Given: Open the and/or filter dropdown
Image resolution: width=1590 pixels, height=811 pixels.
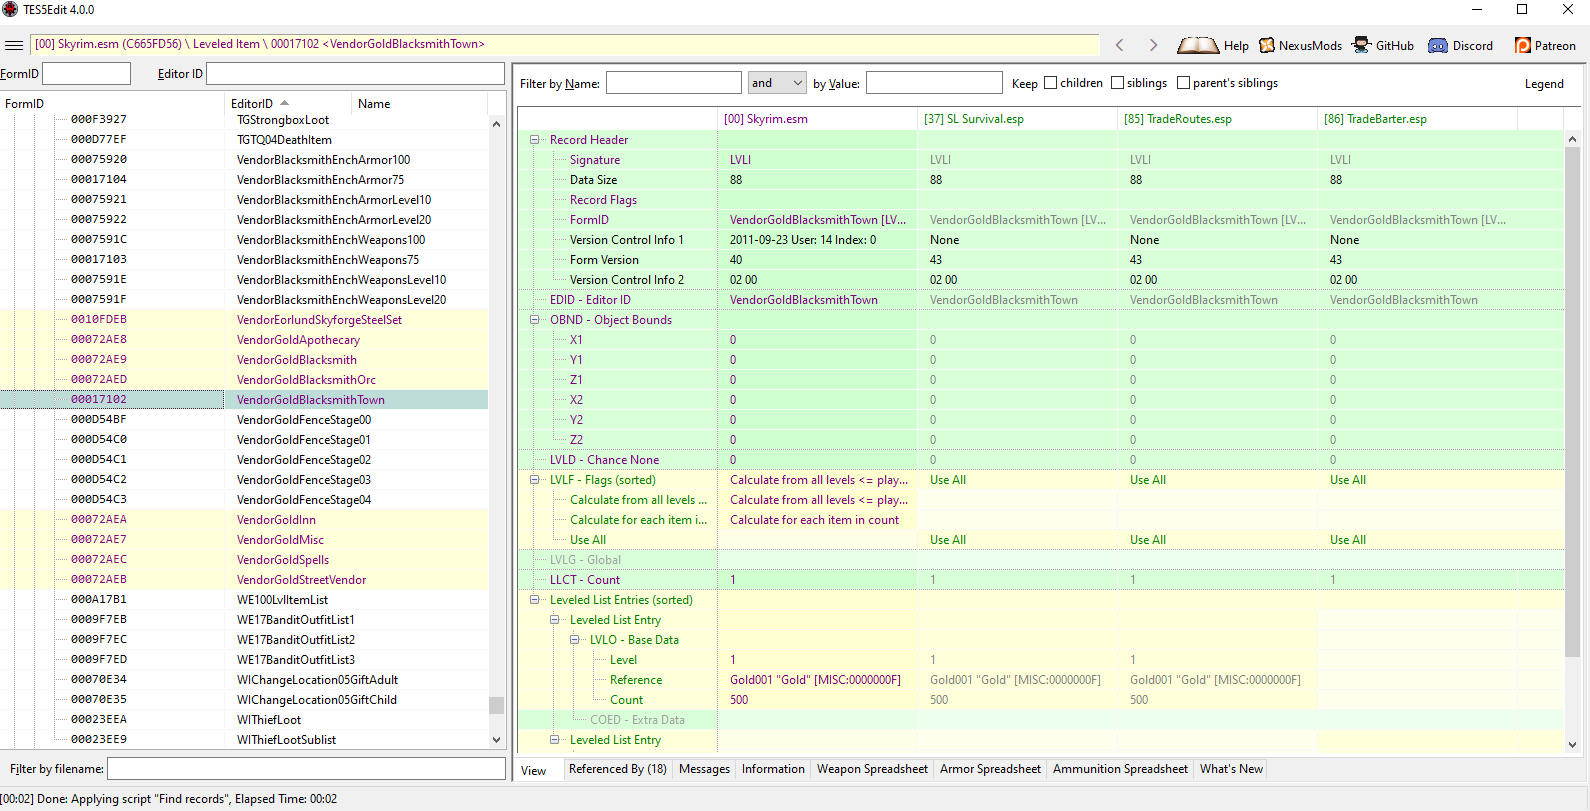Looking at the screenshot, I should click(777, 83).
